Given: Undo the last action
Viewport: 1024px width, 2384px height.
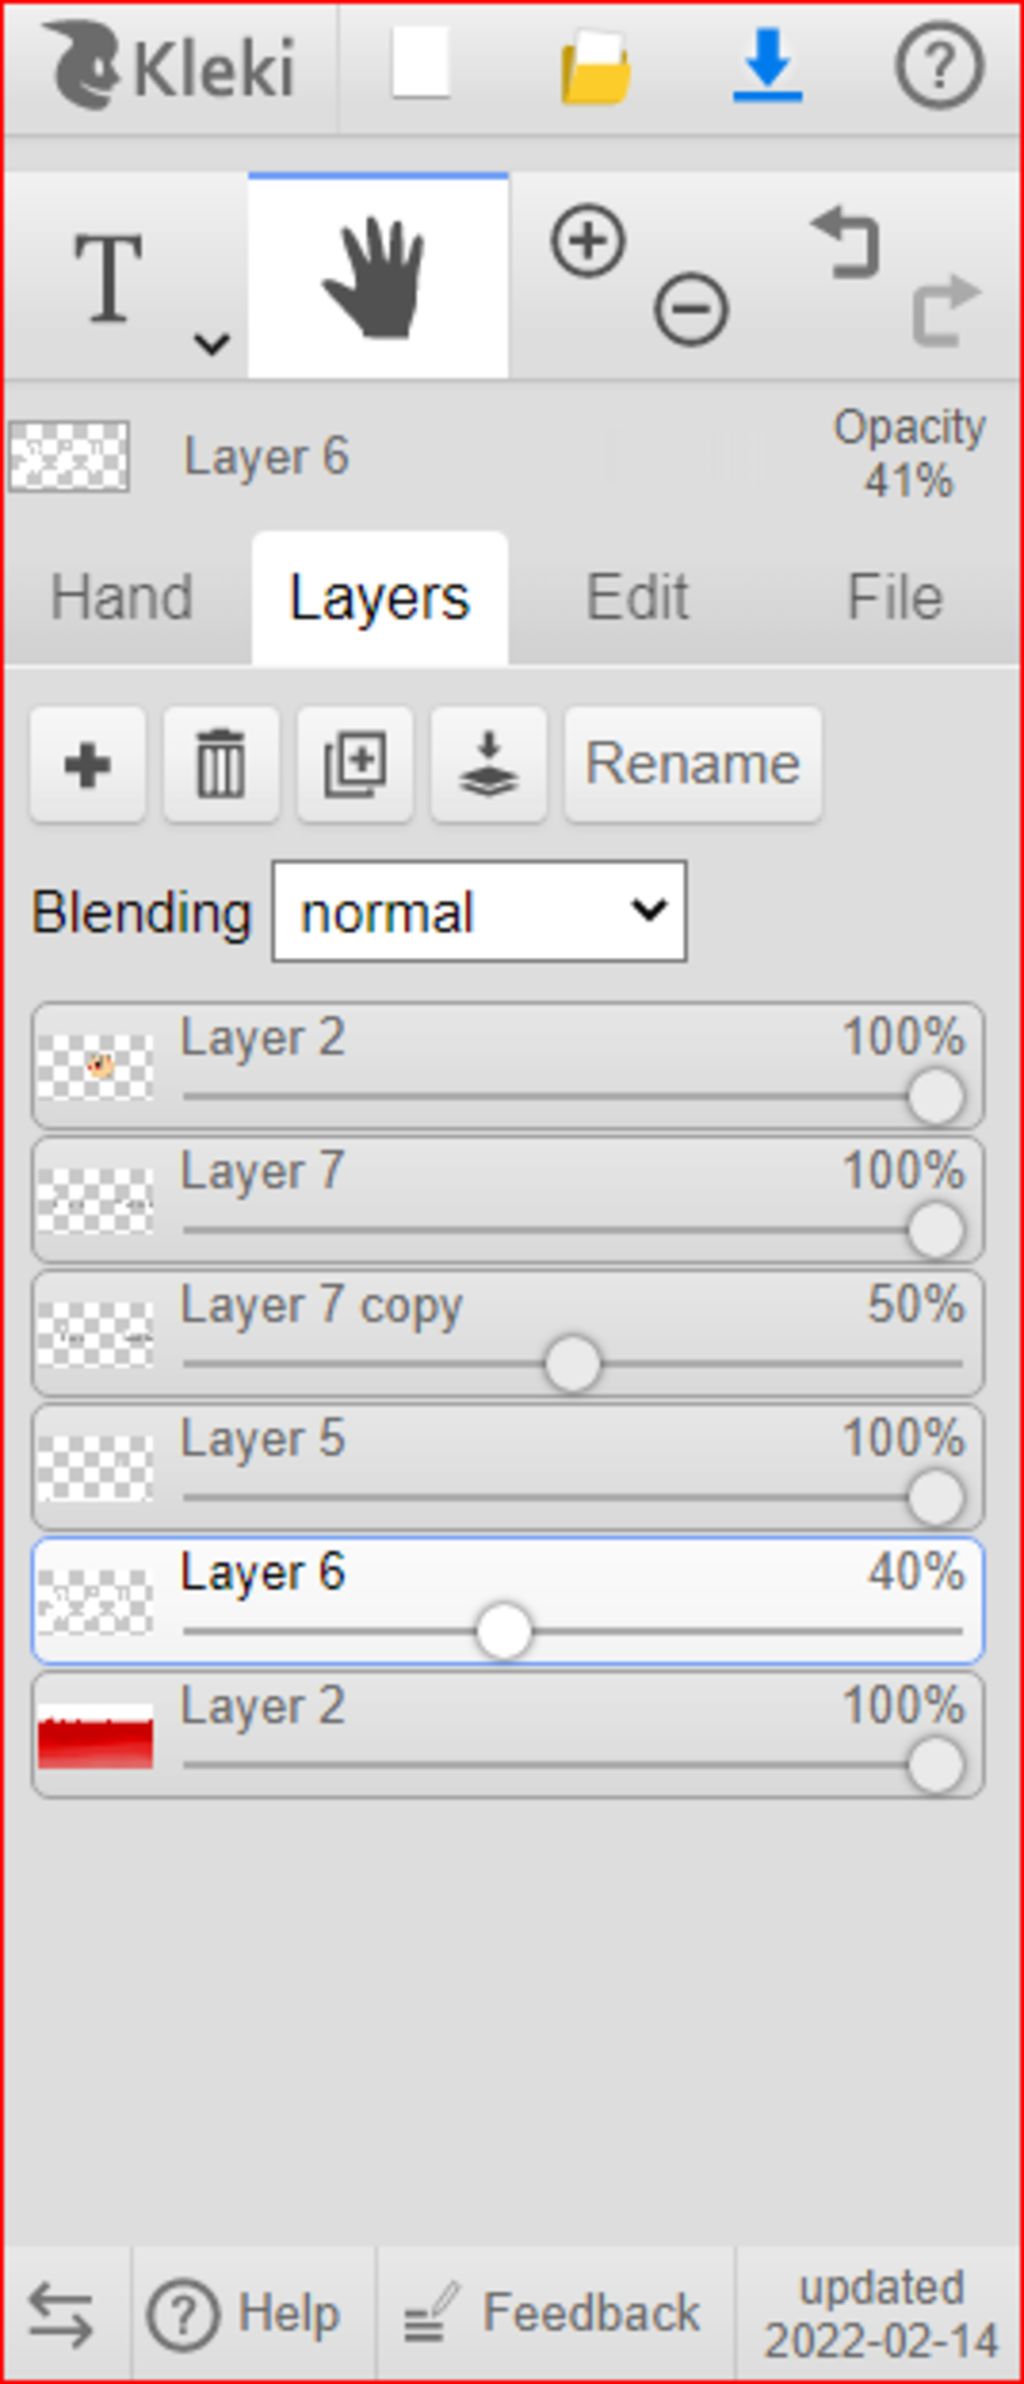Looking at the screenshot, I should coord(846,241).
